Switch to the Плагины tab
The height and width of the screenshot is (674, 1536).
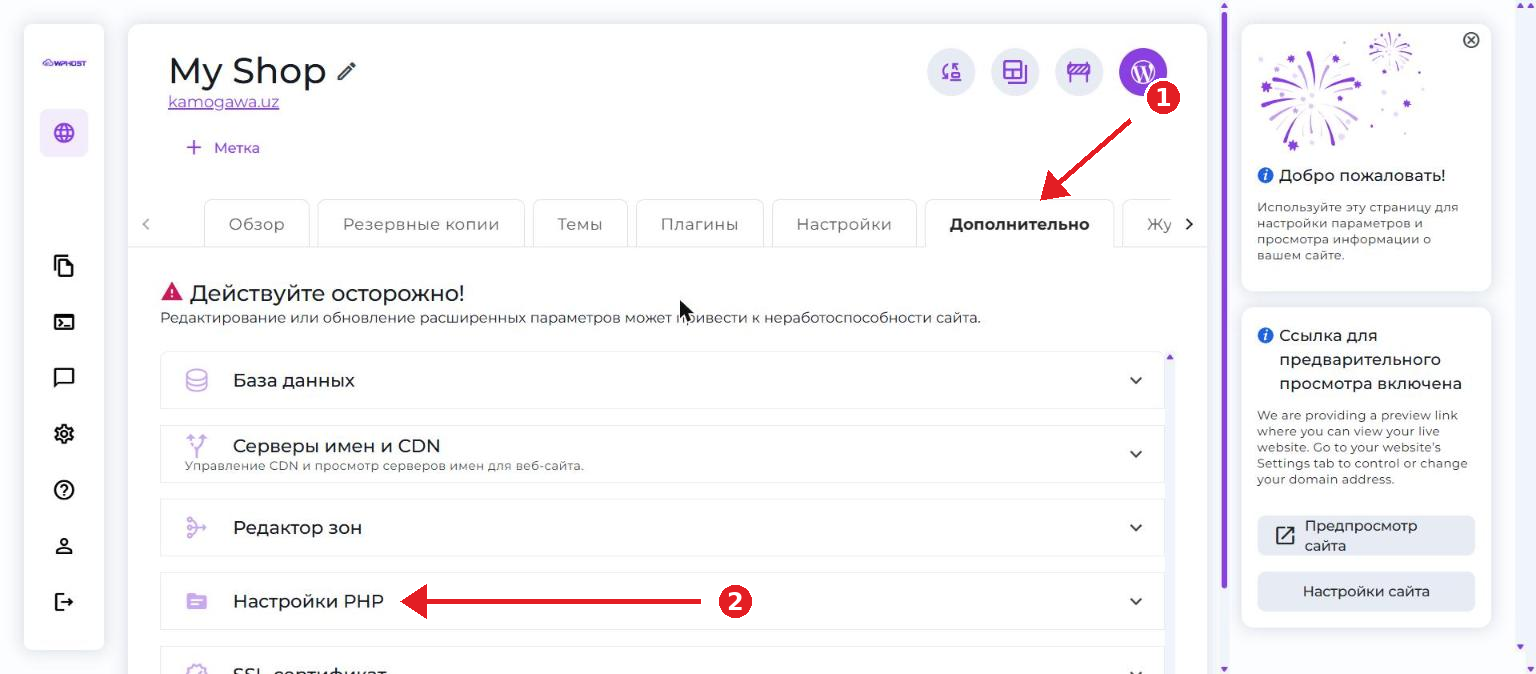[699, 224]
